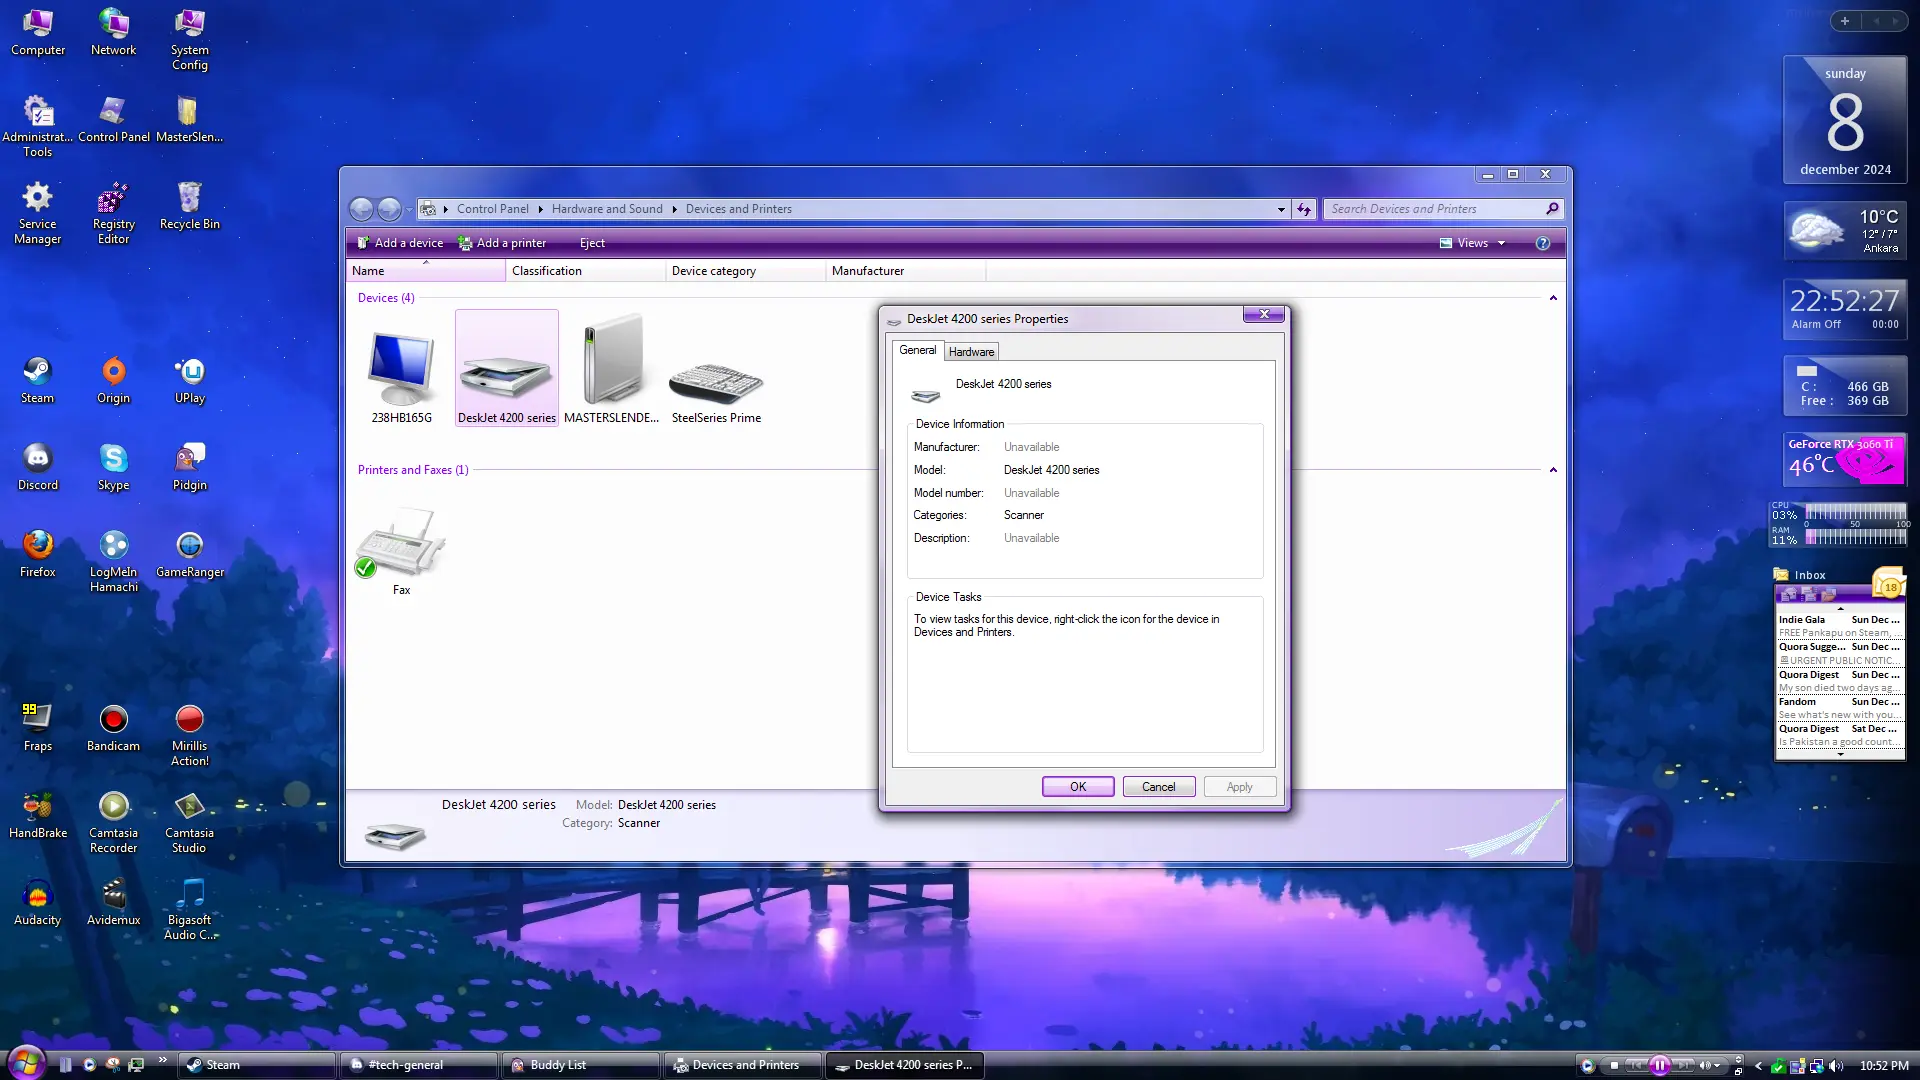Open the Pidgin desktop shortcut
1920x1080 pixels.
(190, 468)
